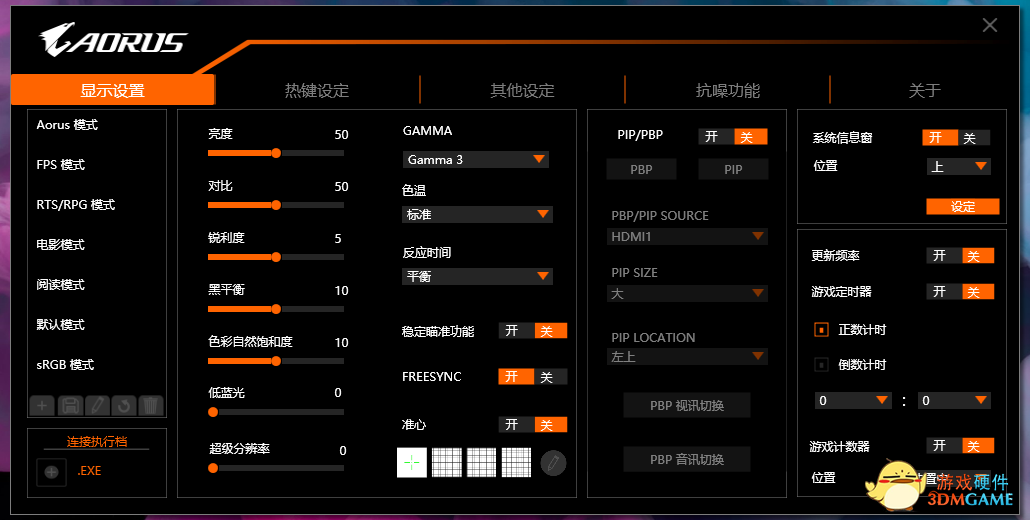This screenshot has height=520, width=1030.
Task: Select RTS/RPG 模式 preset
Action: coord(76,205)
